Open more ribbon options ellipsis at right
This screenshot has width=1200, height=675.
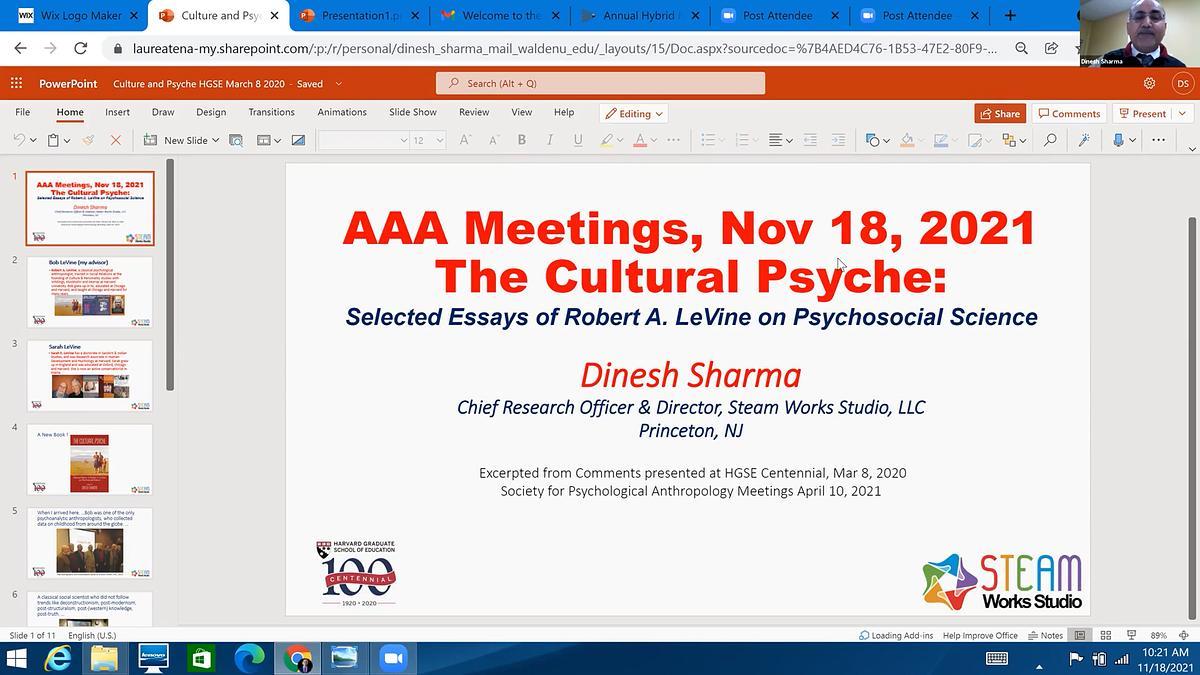tap(1159, 141)
